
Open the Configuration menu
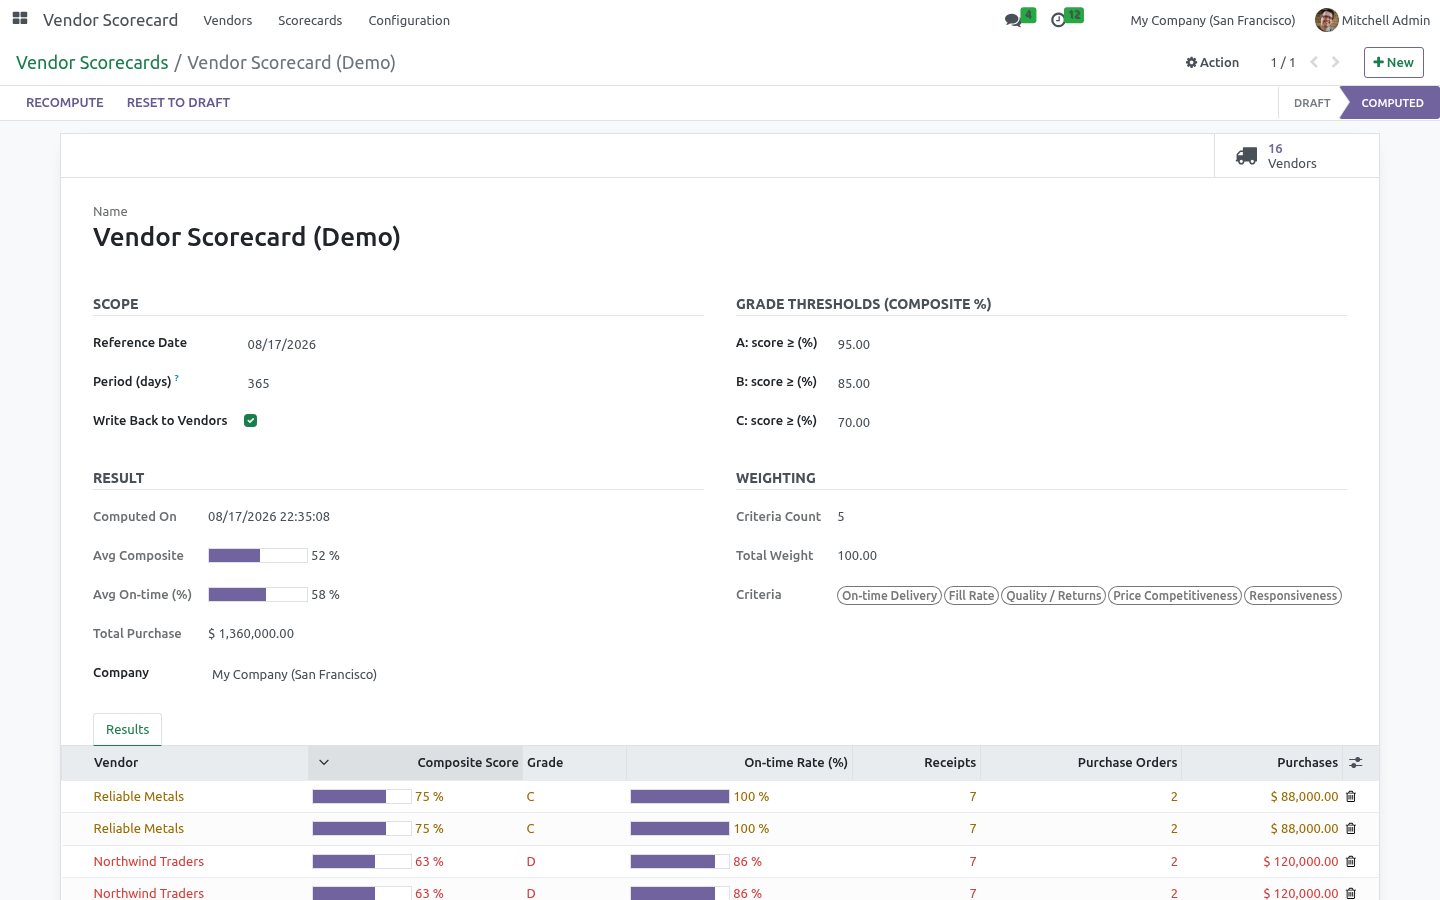[x=409, y=20]
